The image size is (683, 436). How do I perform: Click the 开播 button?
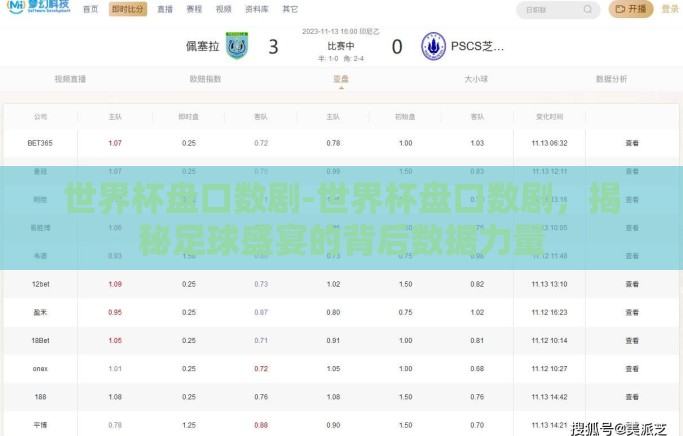(x=631, y=9)
